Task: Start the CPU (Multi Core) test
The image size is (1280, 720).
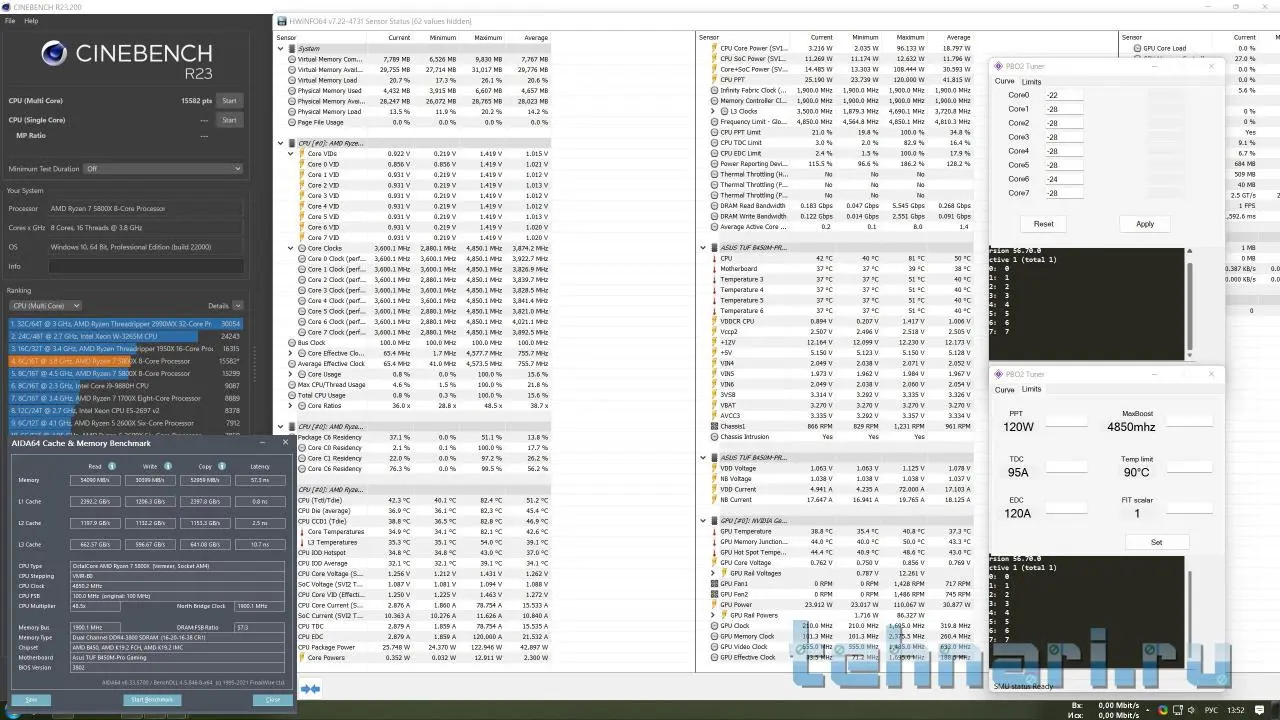Action: 229,101
